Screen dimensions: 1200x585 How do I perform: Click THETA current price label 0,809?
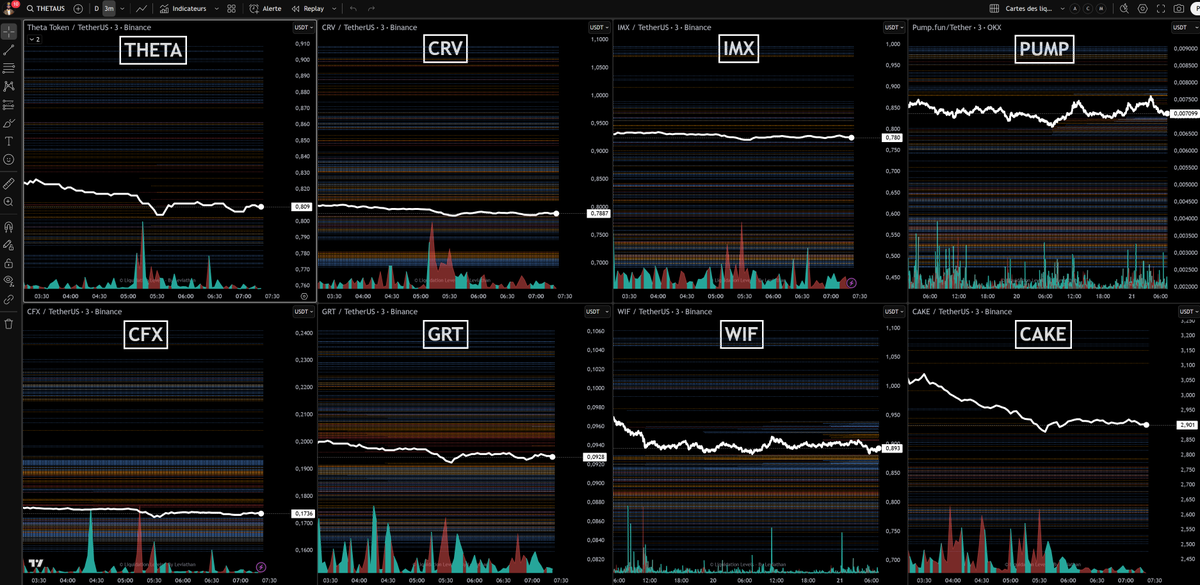(303, 207)
